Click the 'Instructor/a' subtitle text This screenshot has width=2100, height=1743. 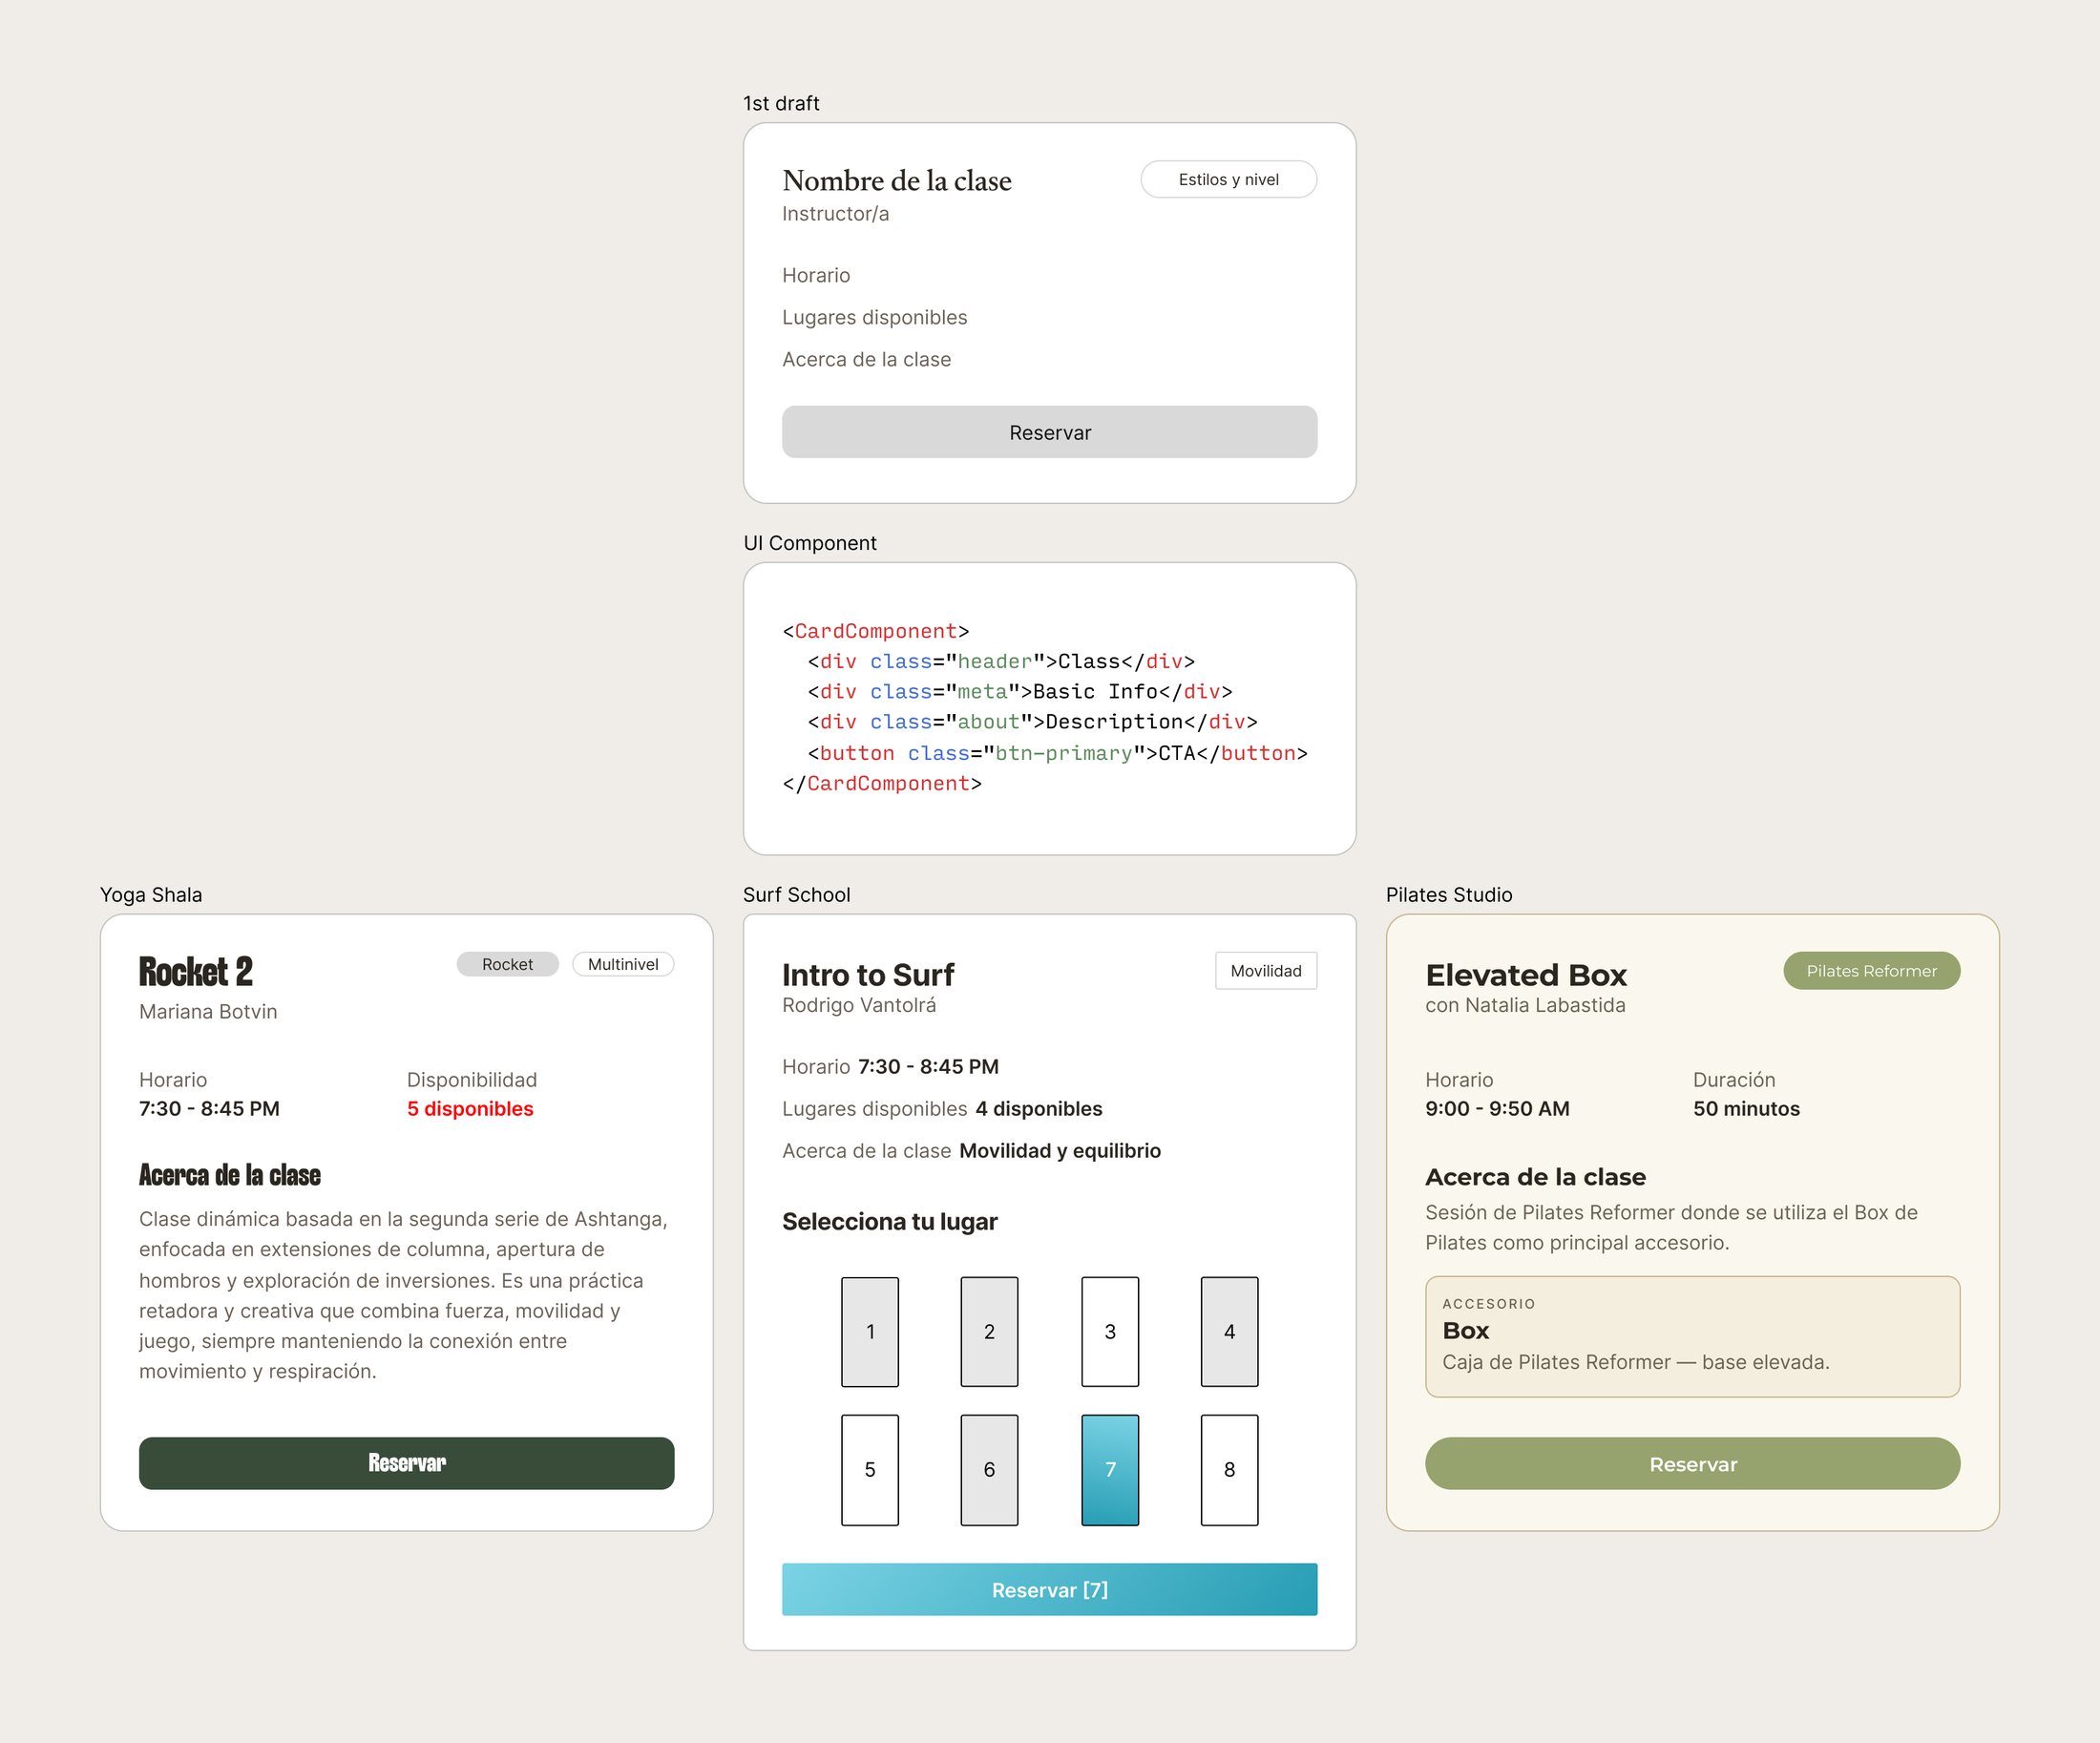tap(835, 213)
